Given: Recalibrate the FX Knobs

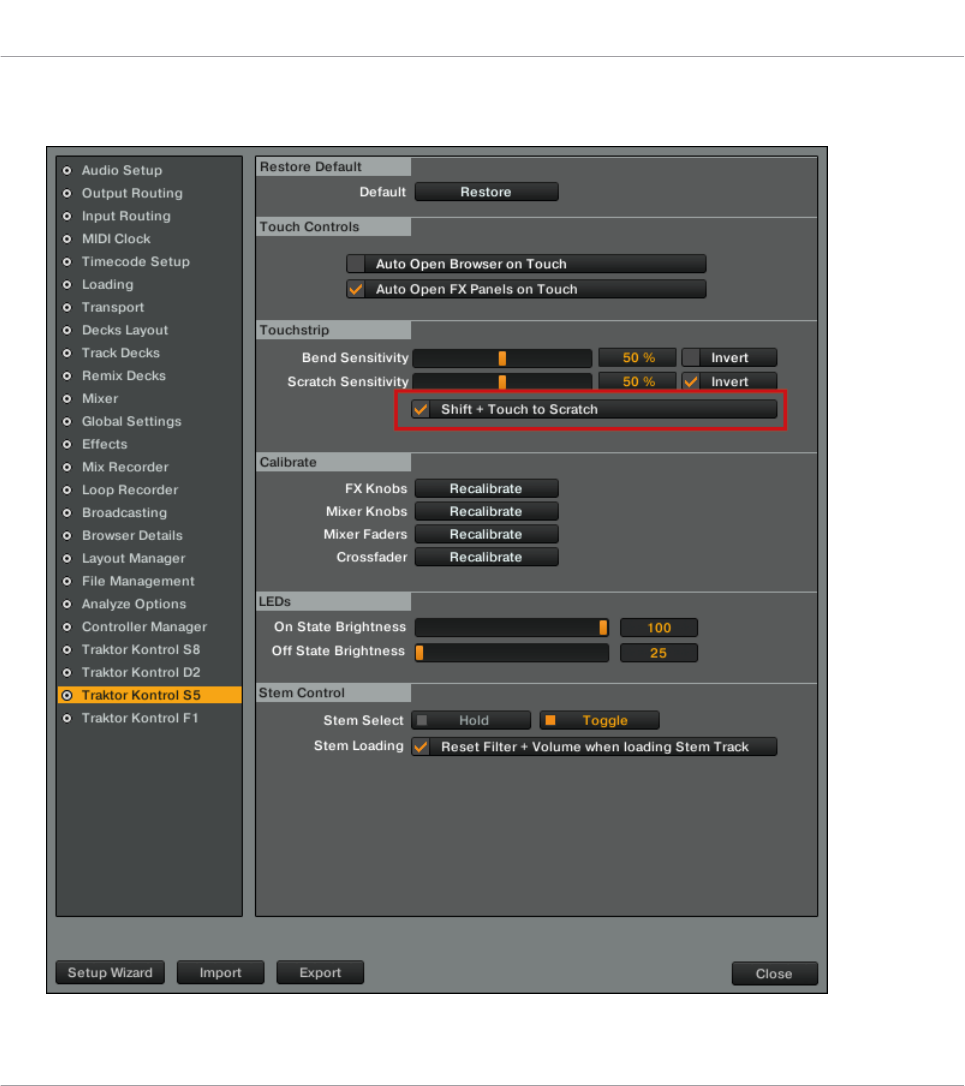Looking at the screenshot, I should coord(486,489).
